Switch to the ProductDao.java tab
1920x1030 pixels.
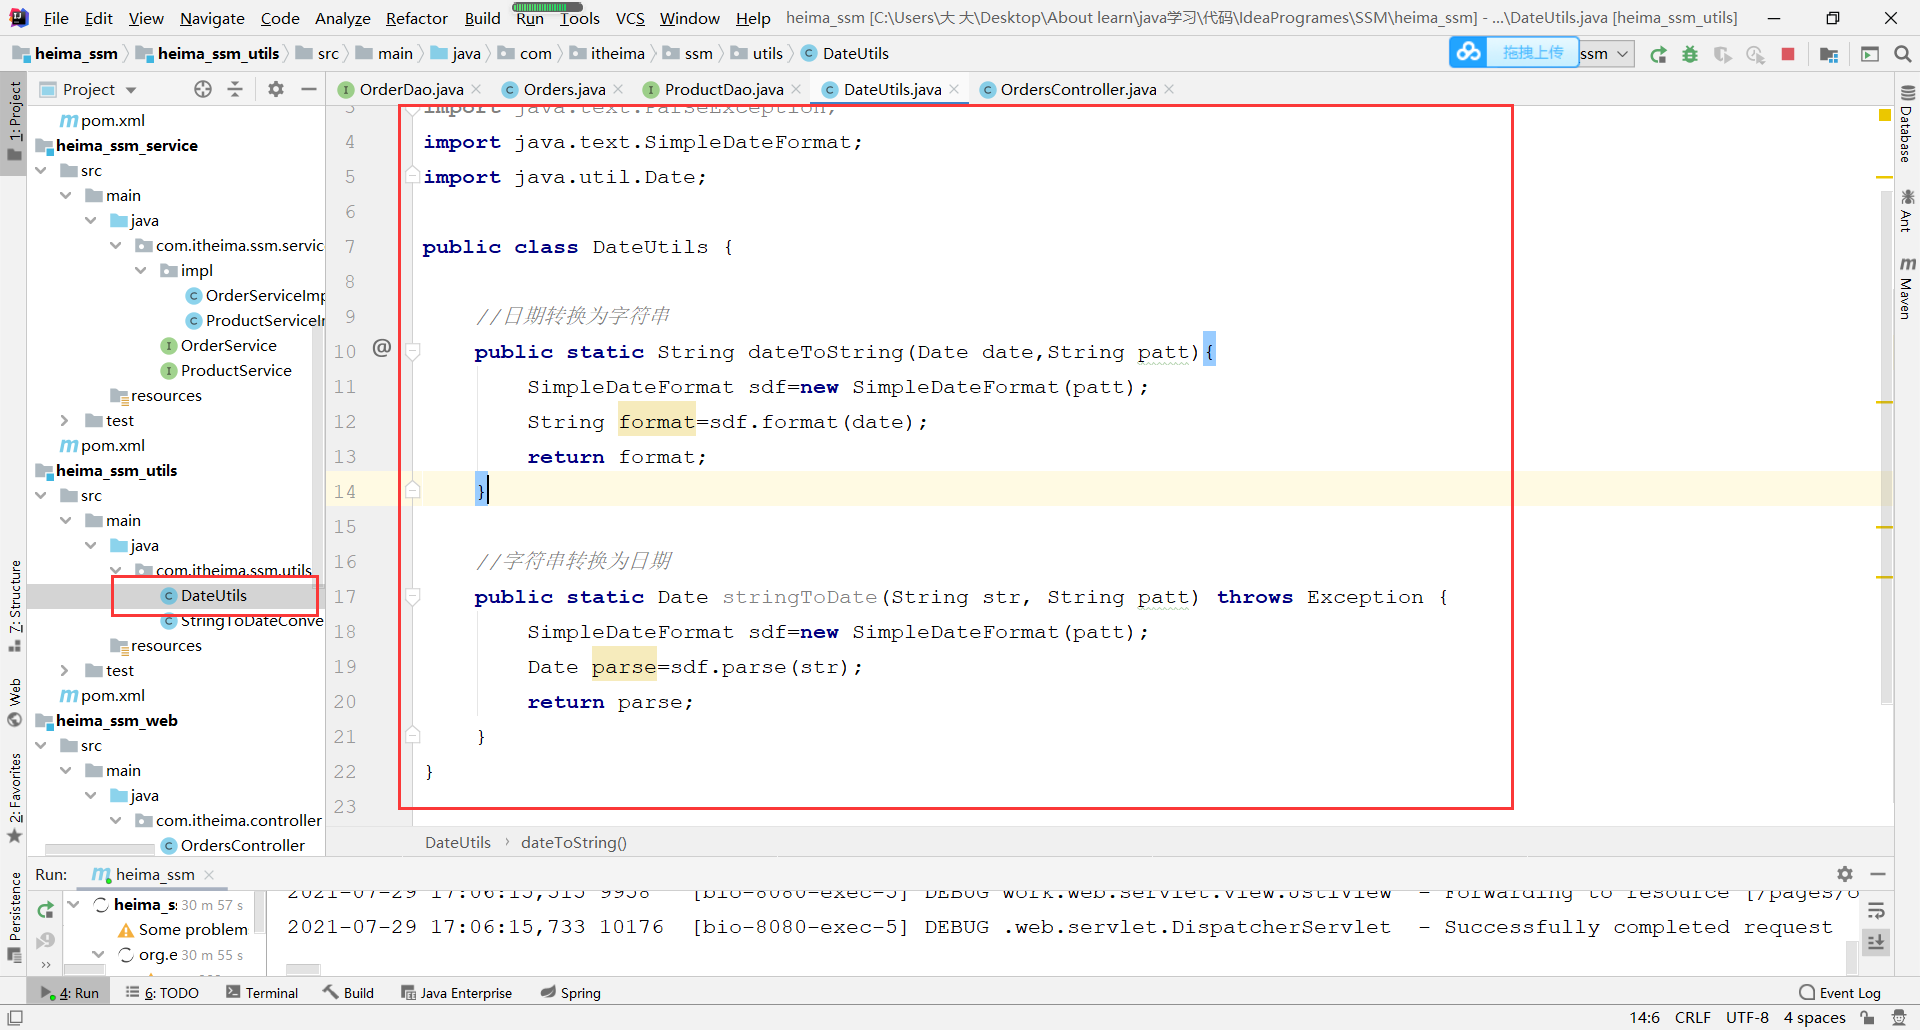[x=724, y=89]
